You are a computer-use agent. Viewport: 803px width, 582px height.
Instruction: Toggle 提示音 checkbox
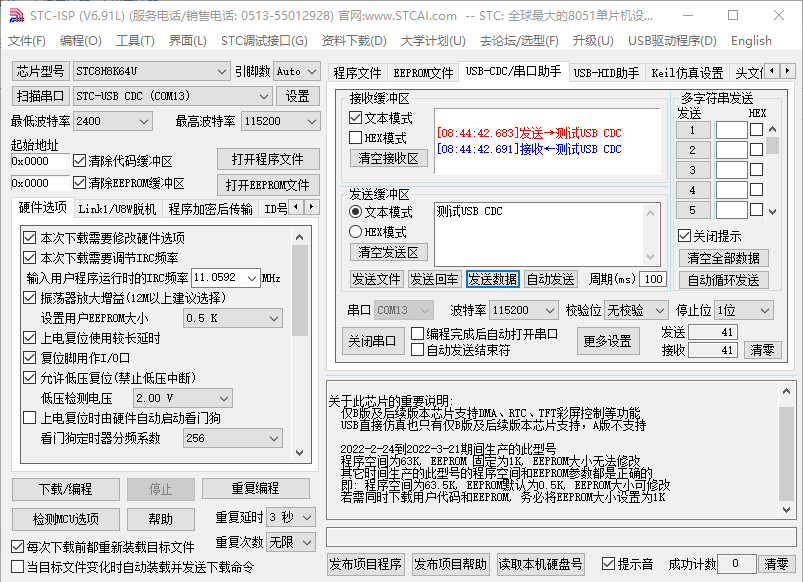click(x=608, y=564)
